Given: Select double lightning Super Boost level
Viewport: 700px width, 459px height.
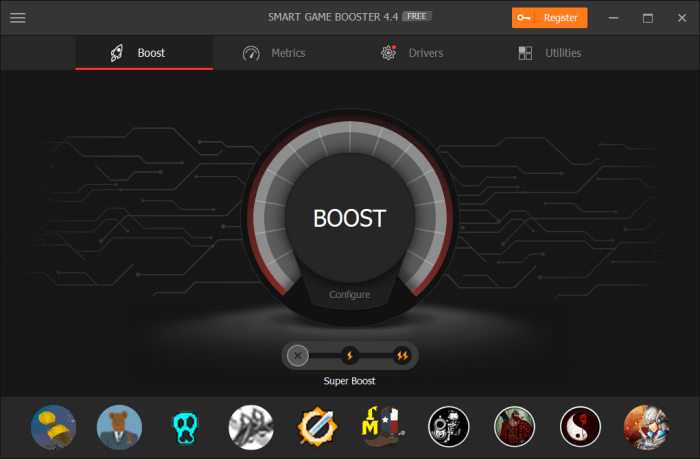Looking at the screenshot, I should pos(403,356).
